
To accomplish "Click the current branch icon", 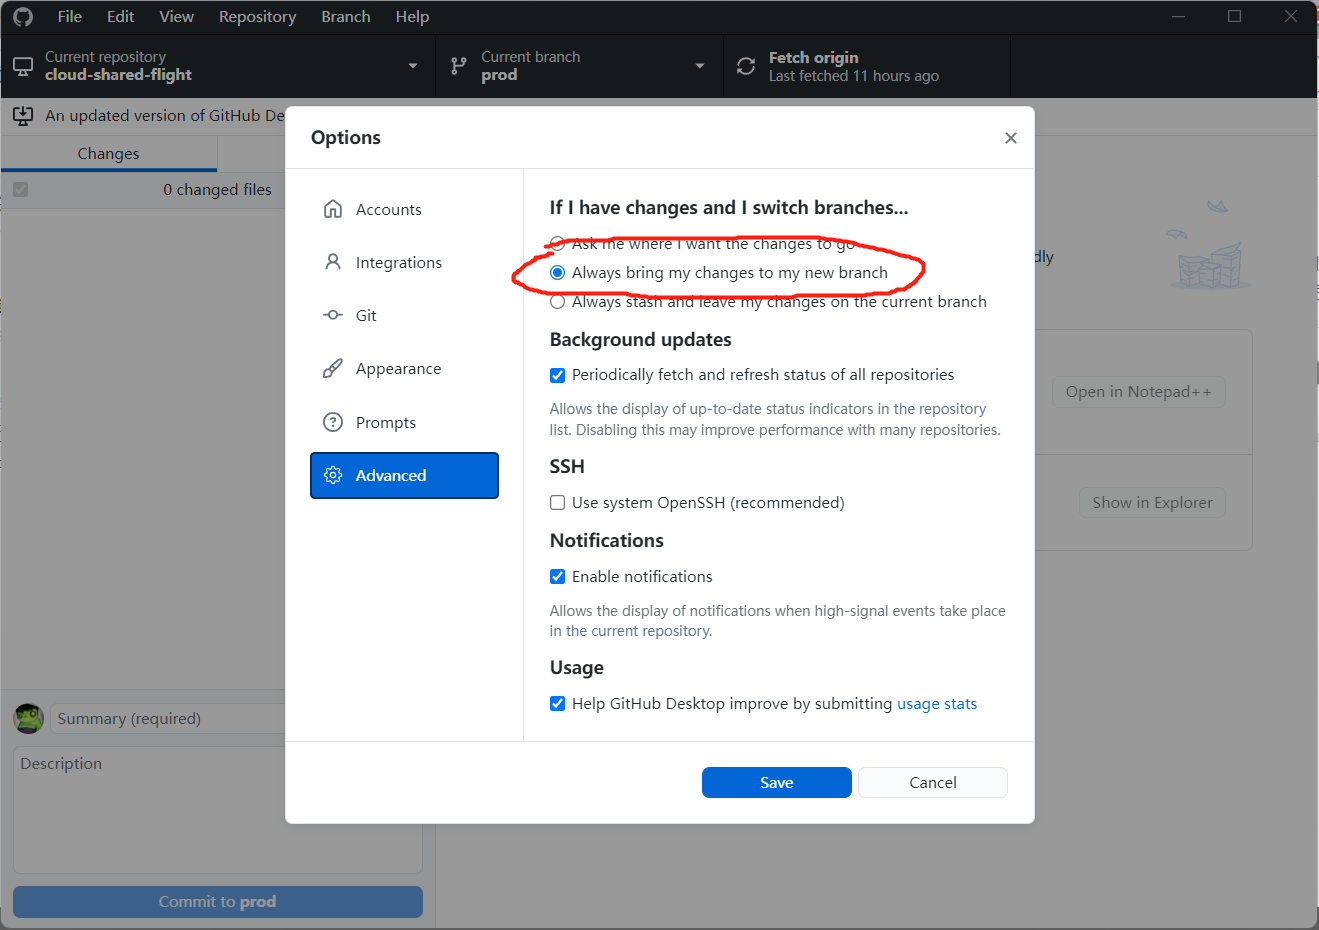I will coord(458,65).
